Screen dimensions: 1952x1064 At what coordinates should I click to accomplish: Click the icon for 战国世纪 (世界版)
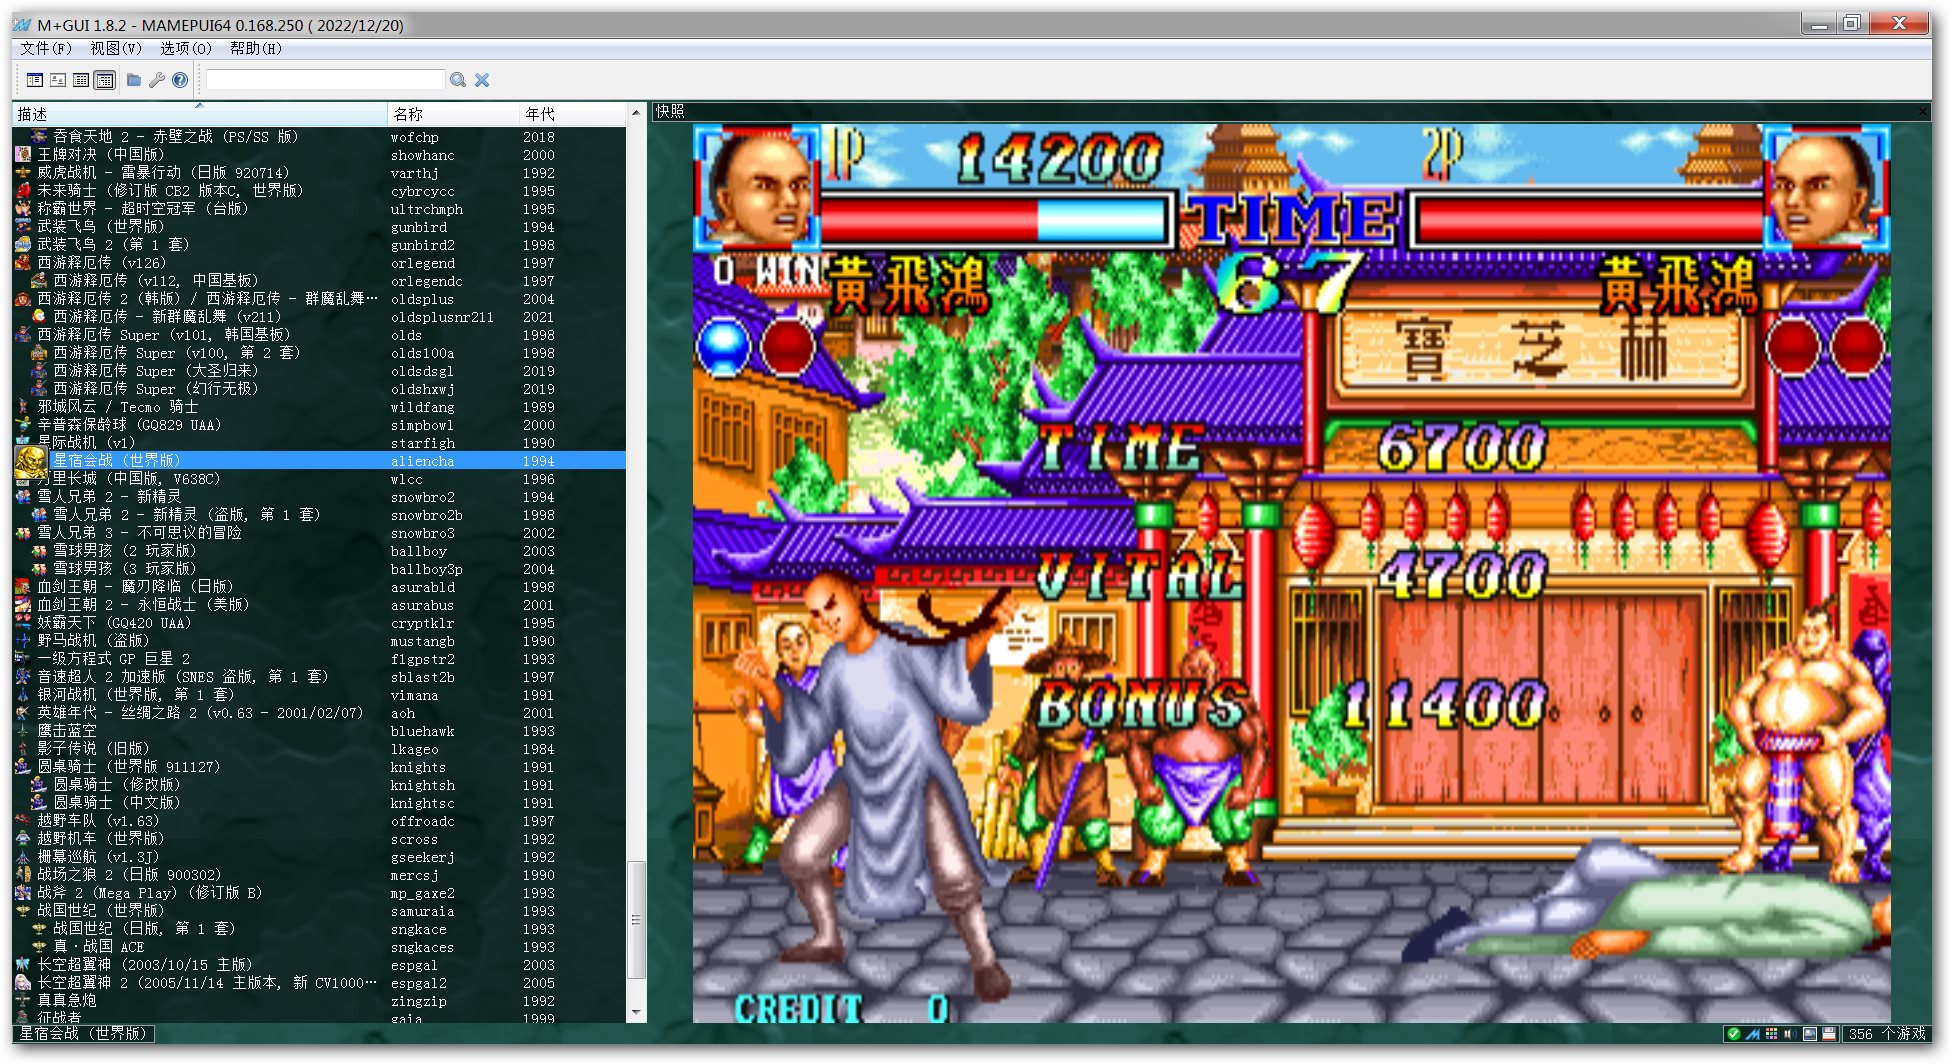point(23,911)
